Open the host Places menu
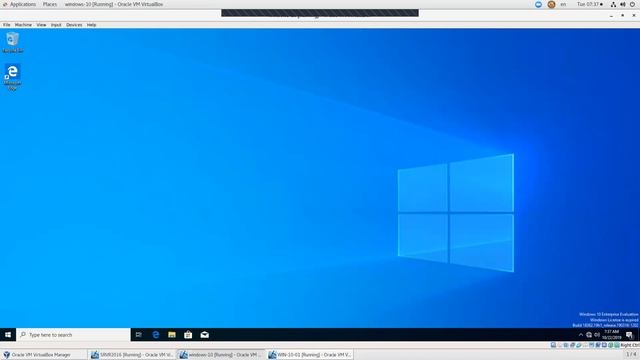 (50, 4)
